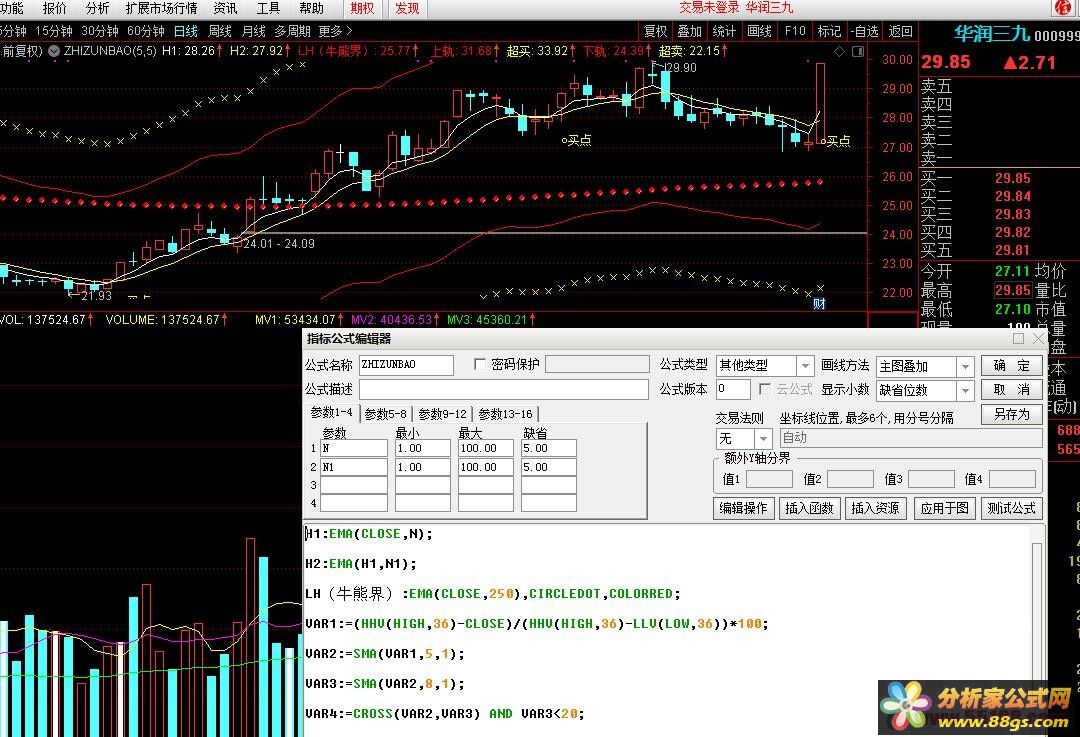Toggle the panel layout icon at chart top right
Image resolution: width=1080 pixels, height=737 pixels.
[858, 52]
